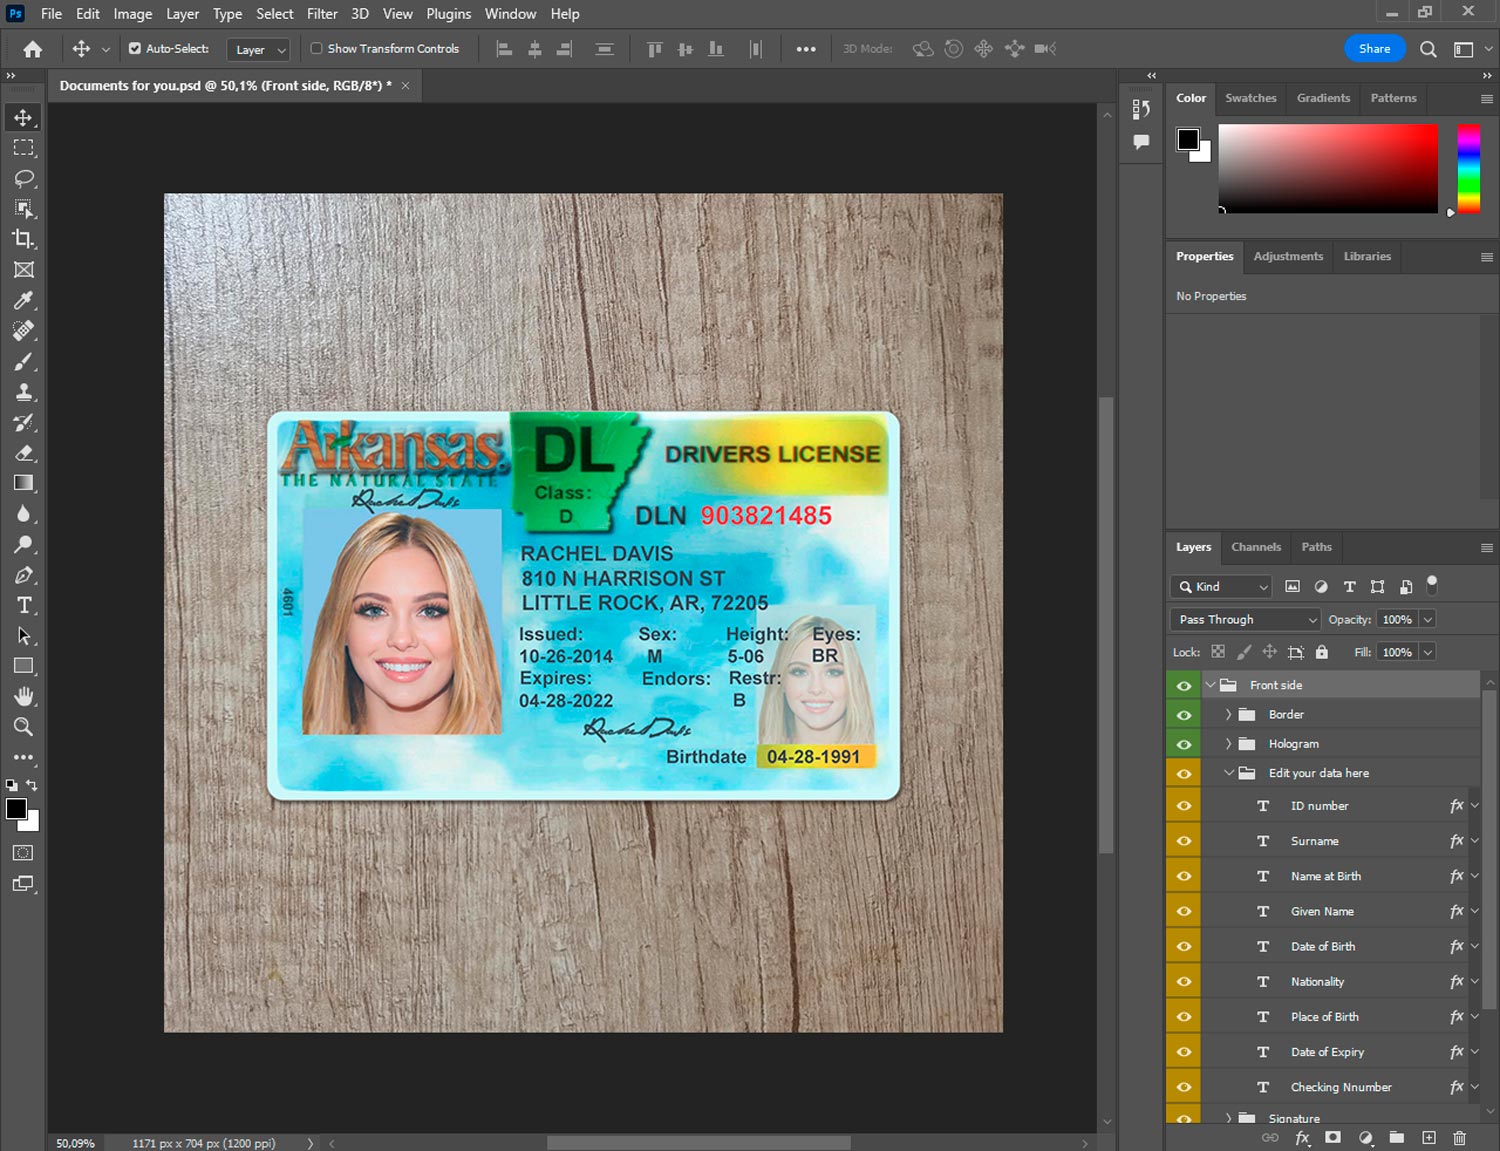Image resolution: width=1500 pixels, height=1151 pixels.
Task: Open the Pass Through blend mode dropdown
Action: pos(1245,620)
